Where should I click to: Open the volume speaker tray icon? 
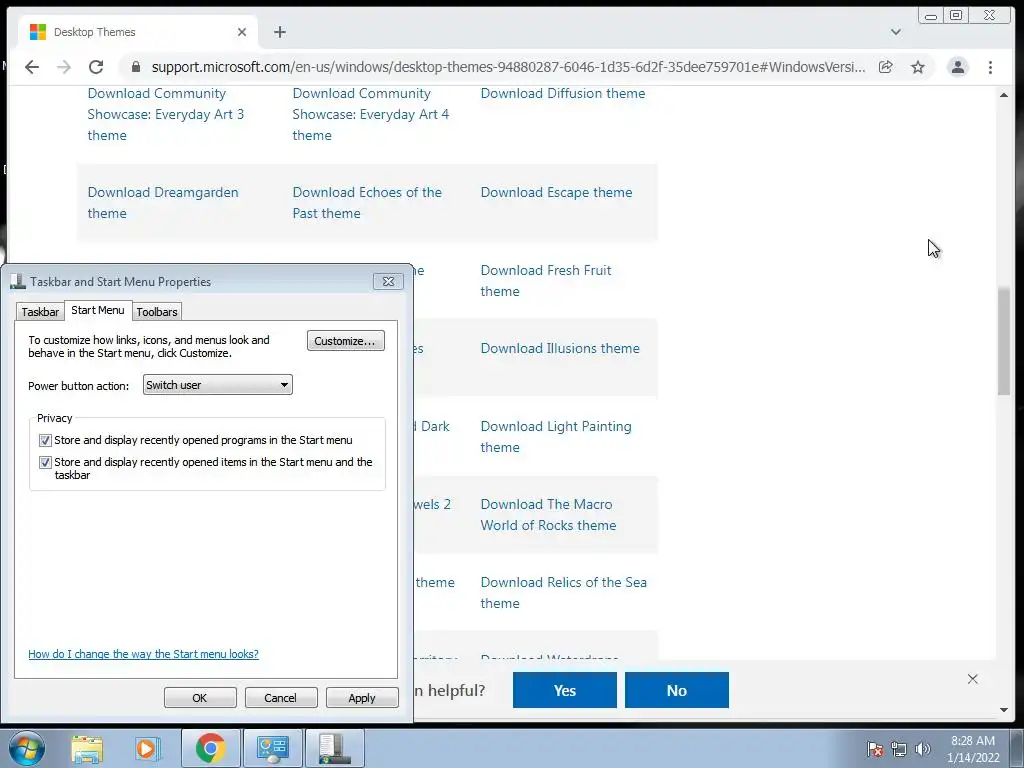tap(922, 749)
